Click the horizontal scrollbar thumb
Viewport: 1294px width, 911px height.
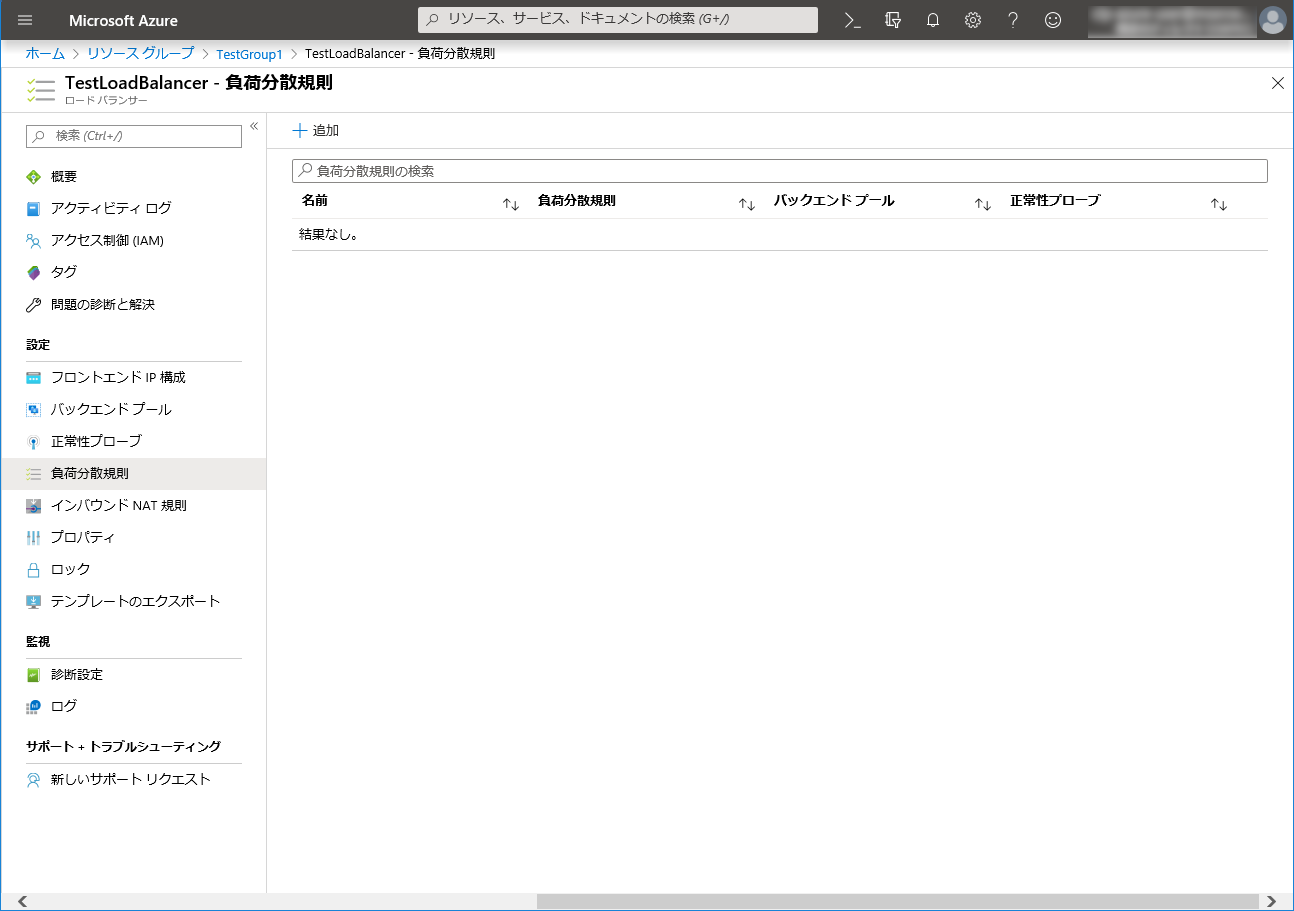coord(897,901)
